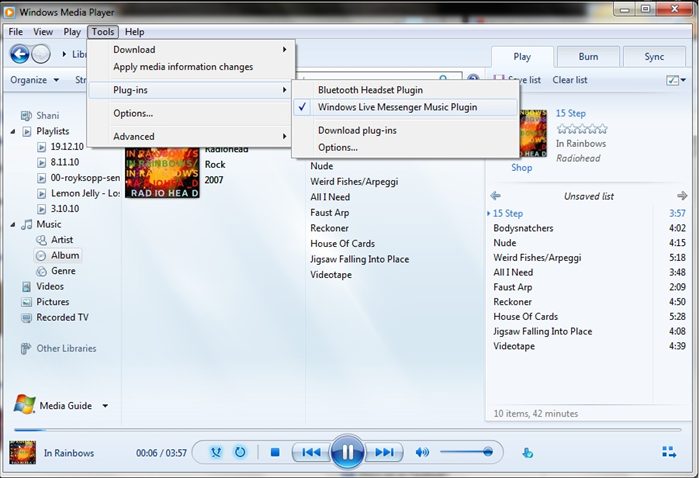699x478 pixels.
Task: Skip to next track
Action: click(384, 453)
